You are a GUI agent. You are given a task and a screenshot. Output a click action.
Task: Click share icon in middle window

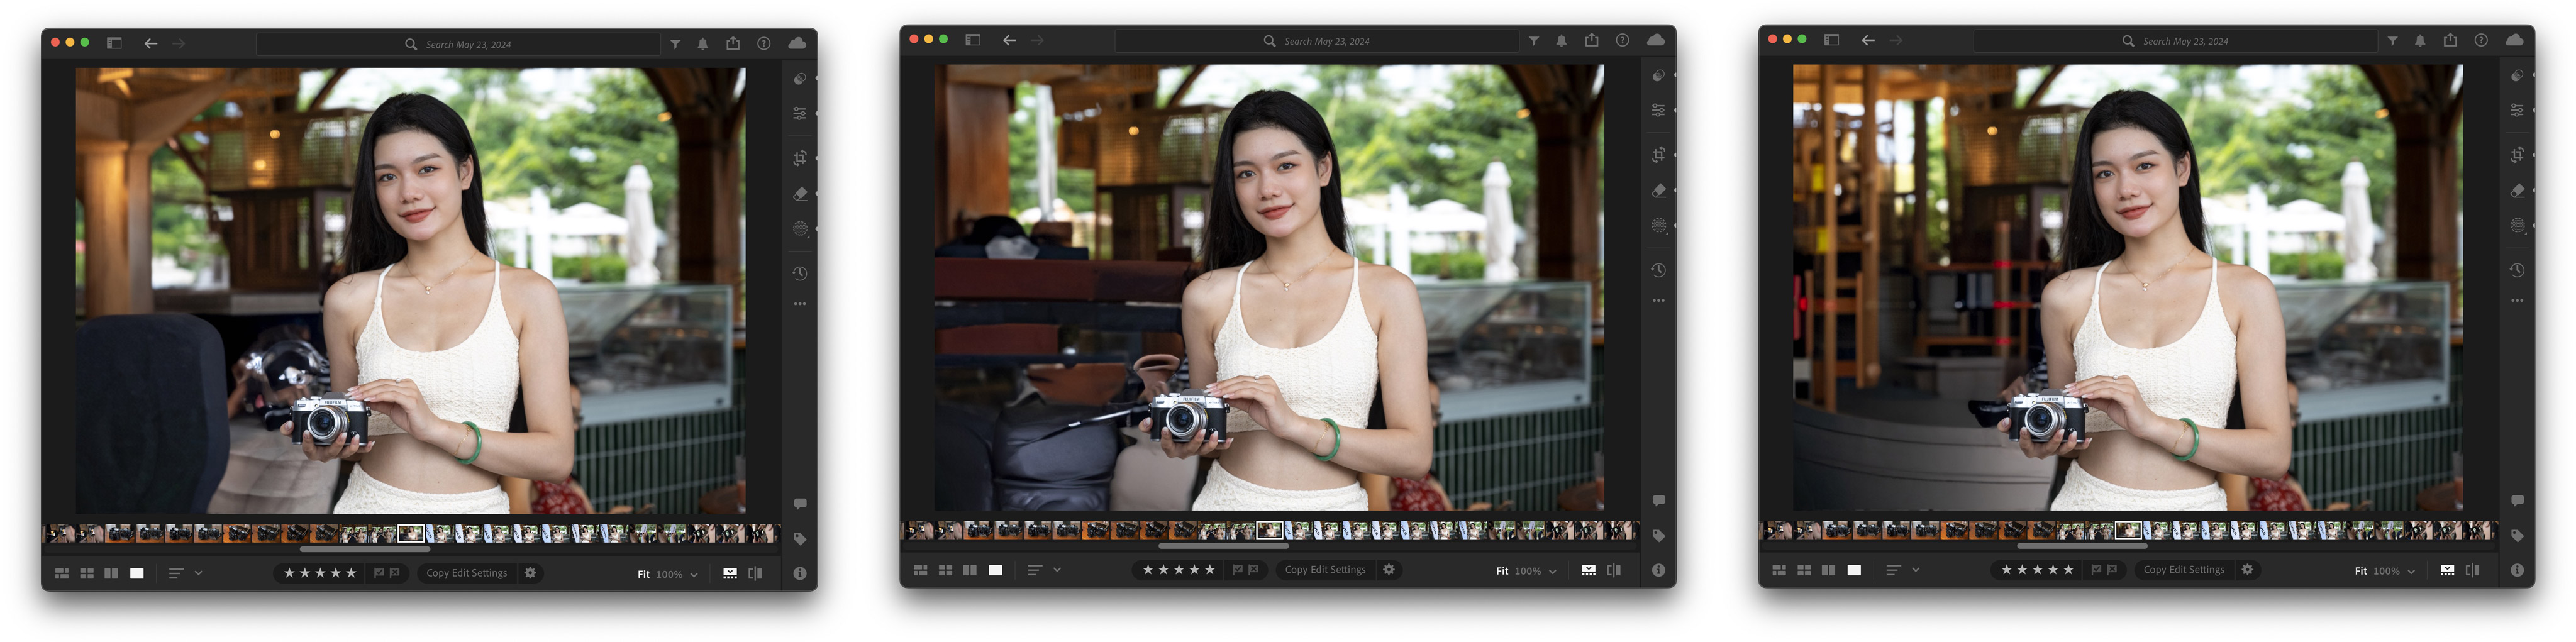(x=1591, y=40)
